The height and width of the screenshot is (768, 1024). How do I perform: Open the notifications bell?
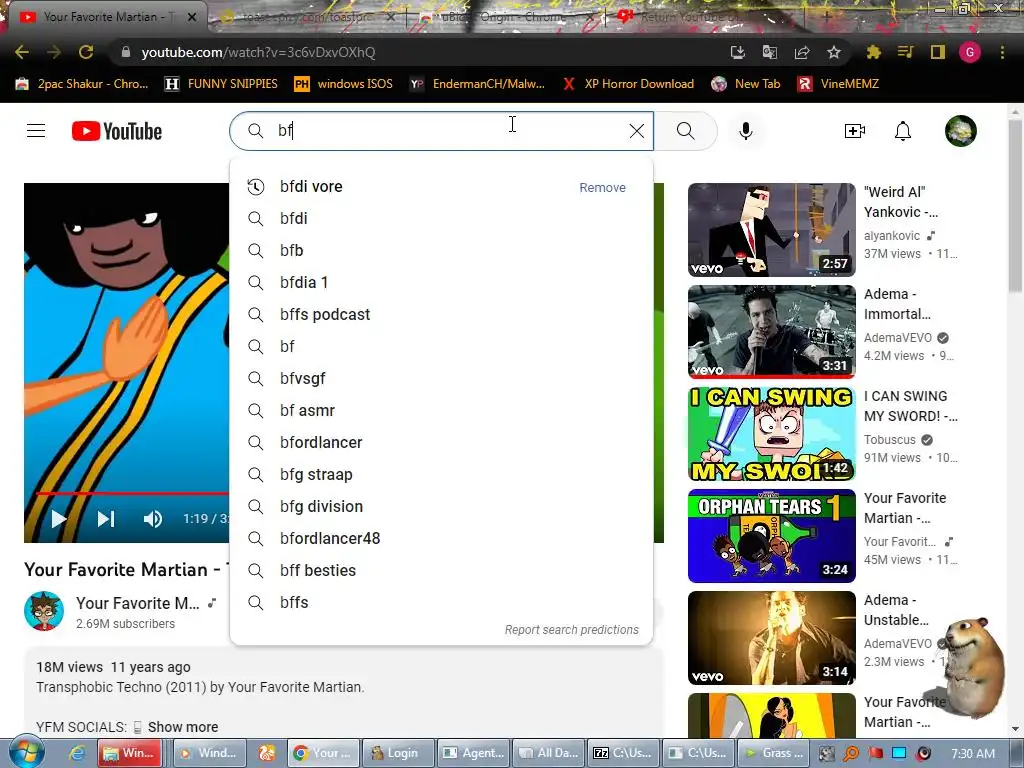(x=903, y=131)
